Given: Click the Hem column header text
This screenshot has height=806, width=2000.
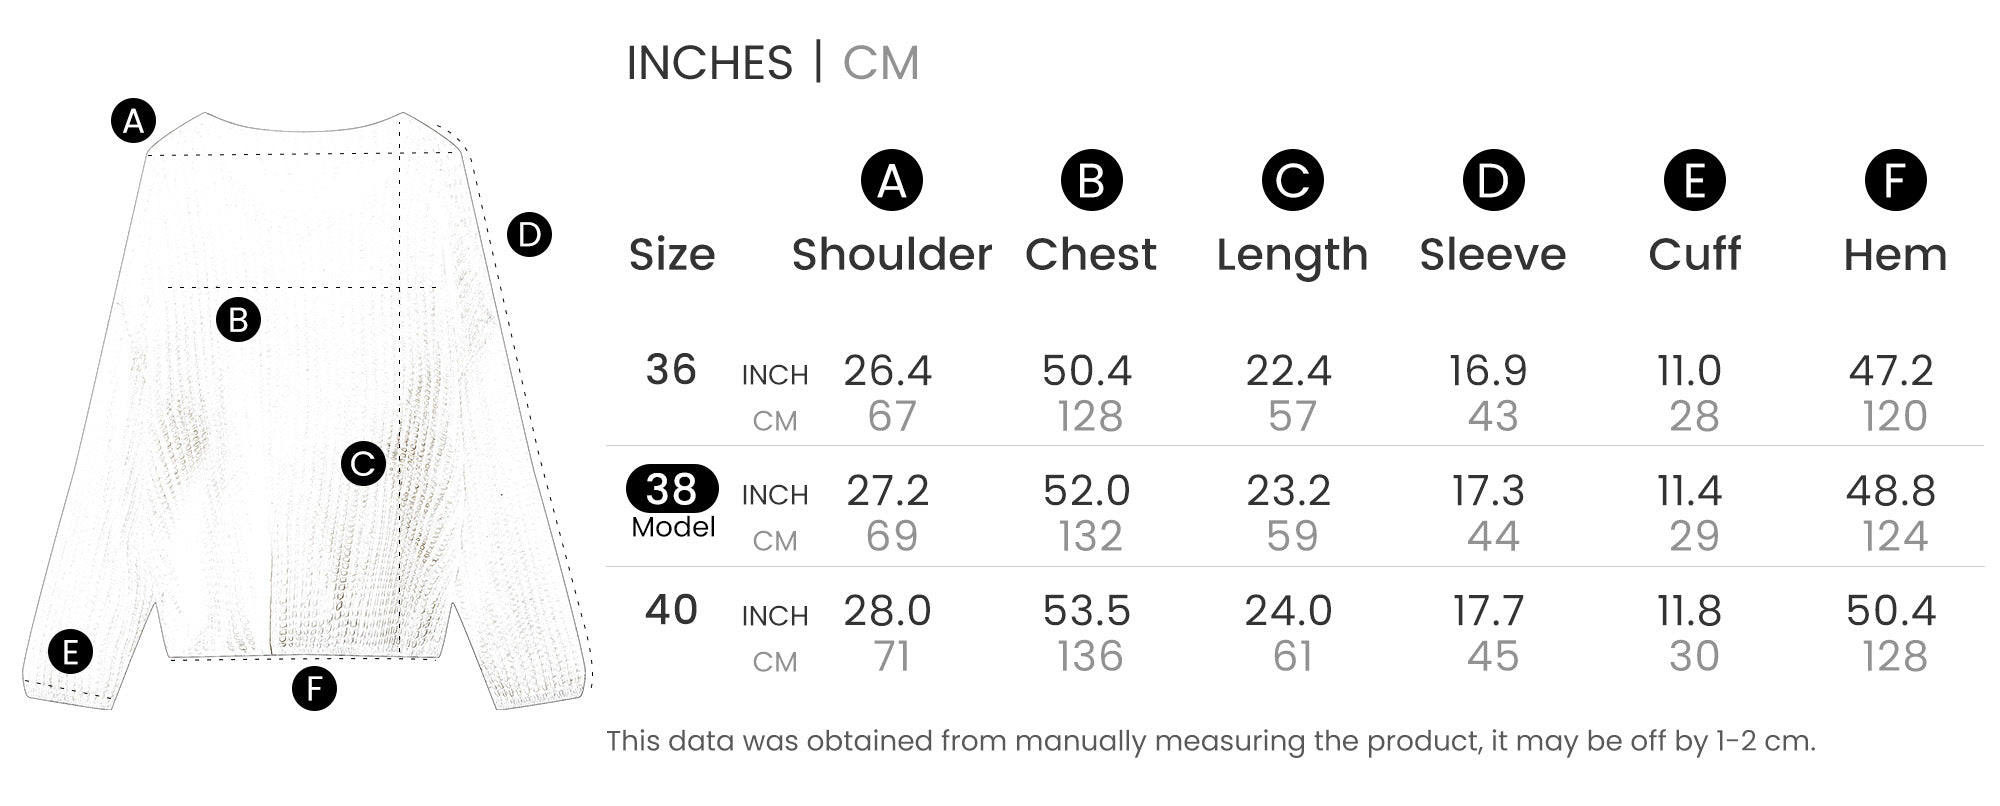Looking at the screenshot, I should tap(1895, 255).
